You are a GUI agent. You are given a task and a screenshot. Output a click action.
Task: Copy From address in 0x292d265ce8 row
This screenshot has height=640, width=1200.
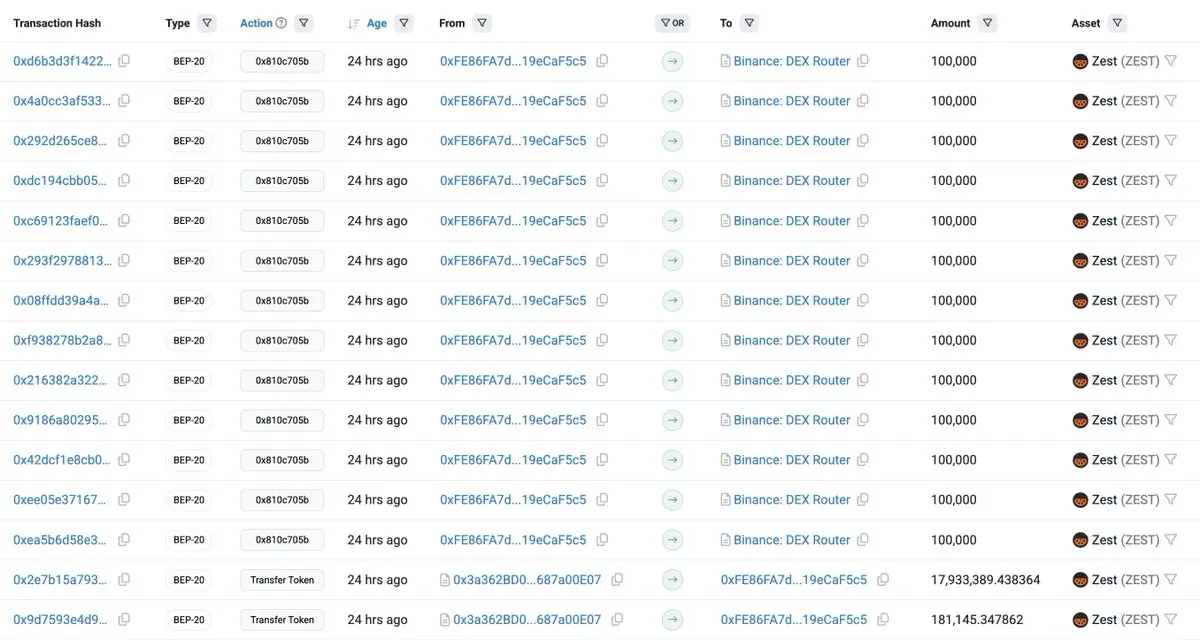pyautogui.click(x=602, y=141)
